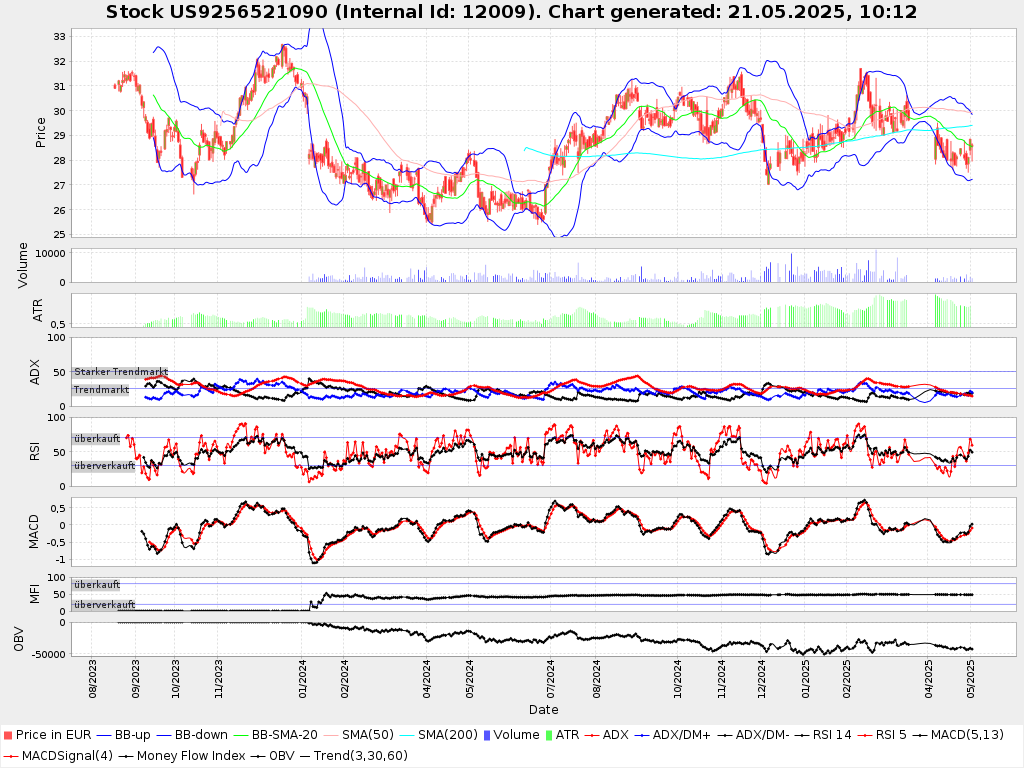Click the green ATR legend swatch

point(549,735)
